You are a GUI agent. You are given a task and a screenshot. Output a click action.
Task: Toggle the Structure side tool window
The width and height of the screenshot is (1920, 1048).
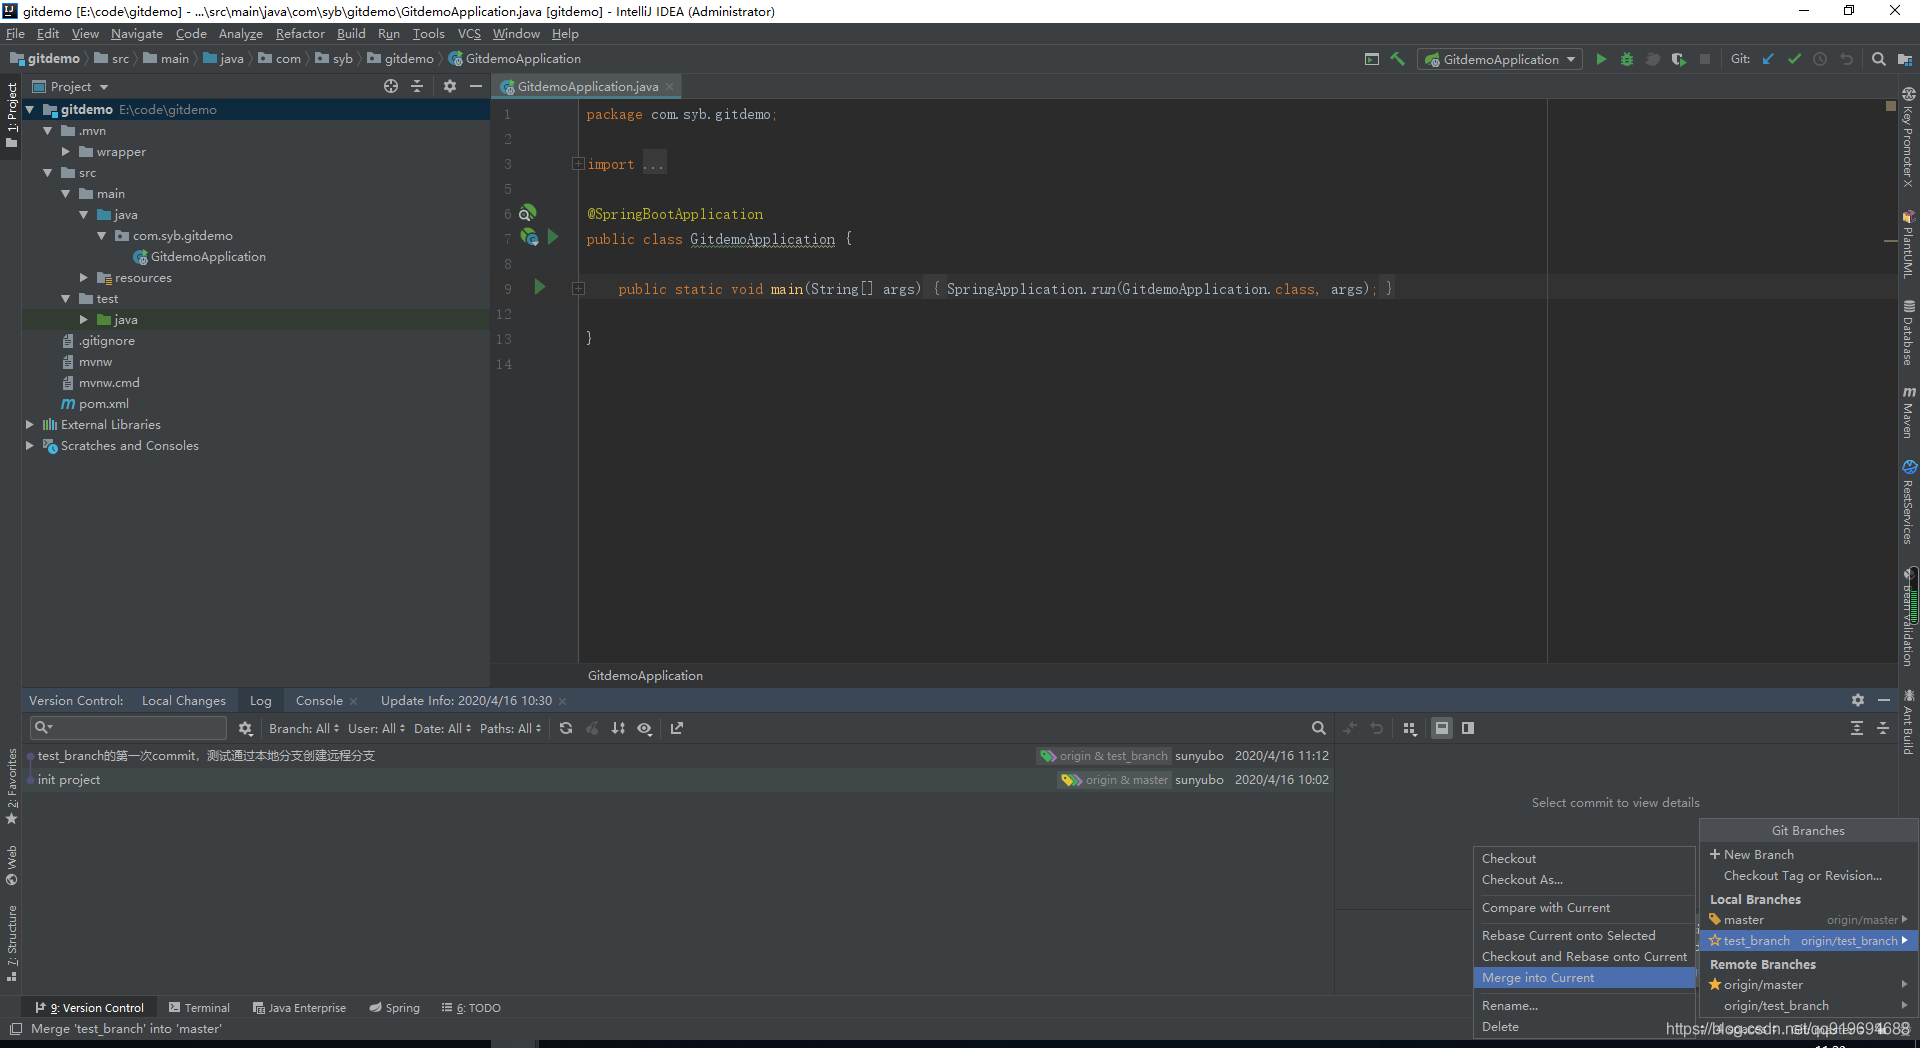pos(11,943)
